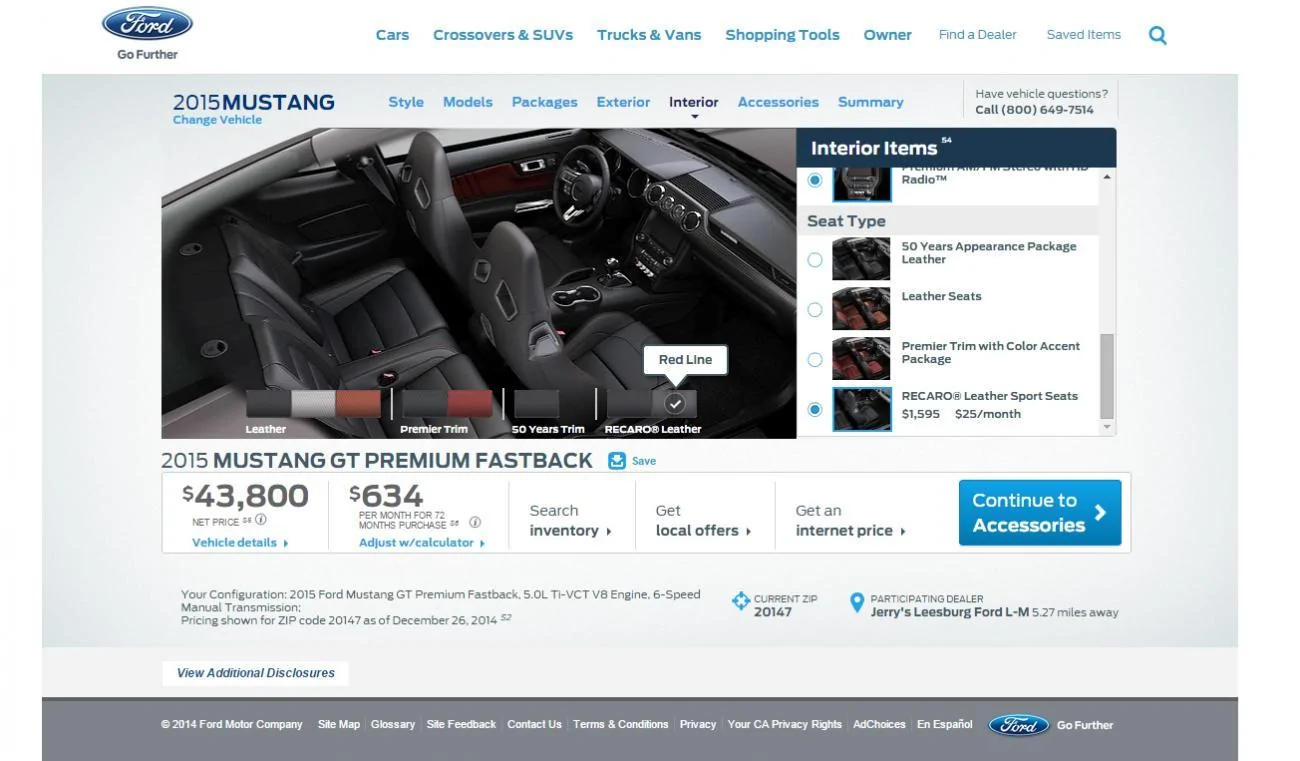This screenshot has height=761, width=1300.
Task: Open Terms & Conditions footer link
Action: (621, 725)
